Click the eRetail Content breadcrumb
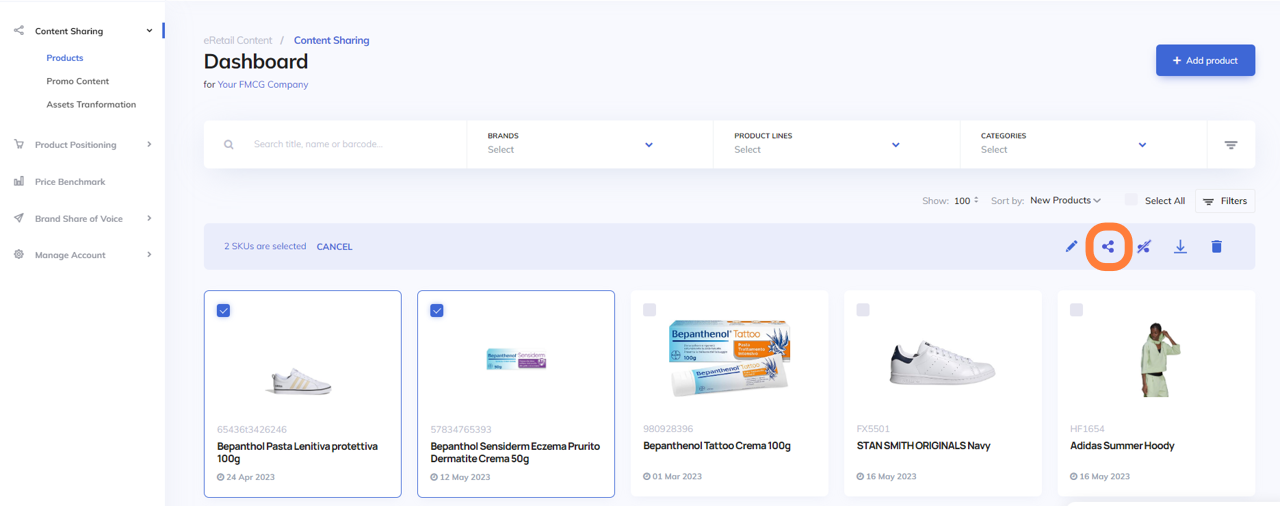 pyautogui.click(x=238, y=40)
